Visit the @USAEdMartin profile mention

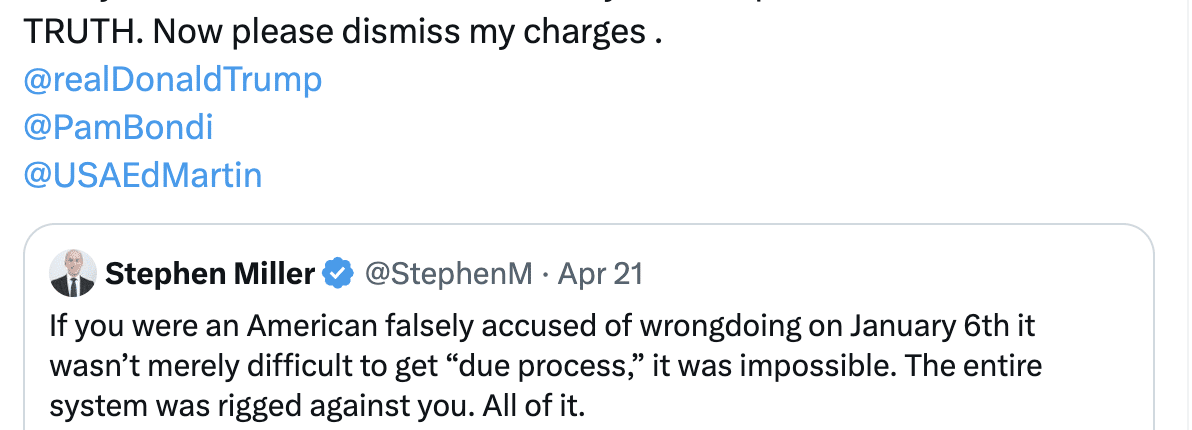coord(141,176)
